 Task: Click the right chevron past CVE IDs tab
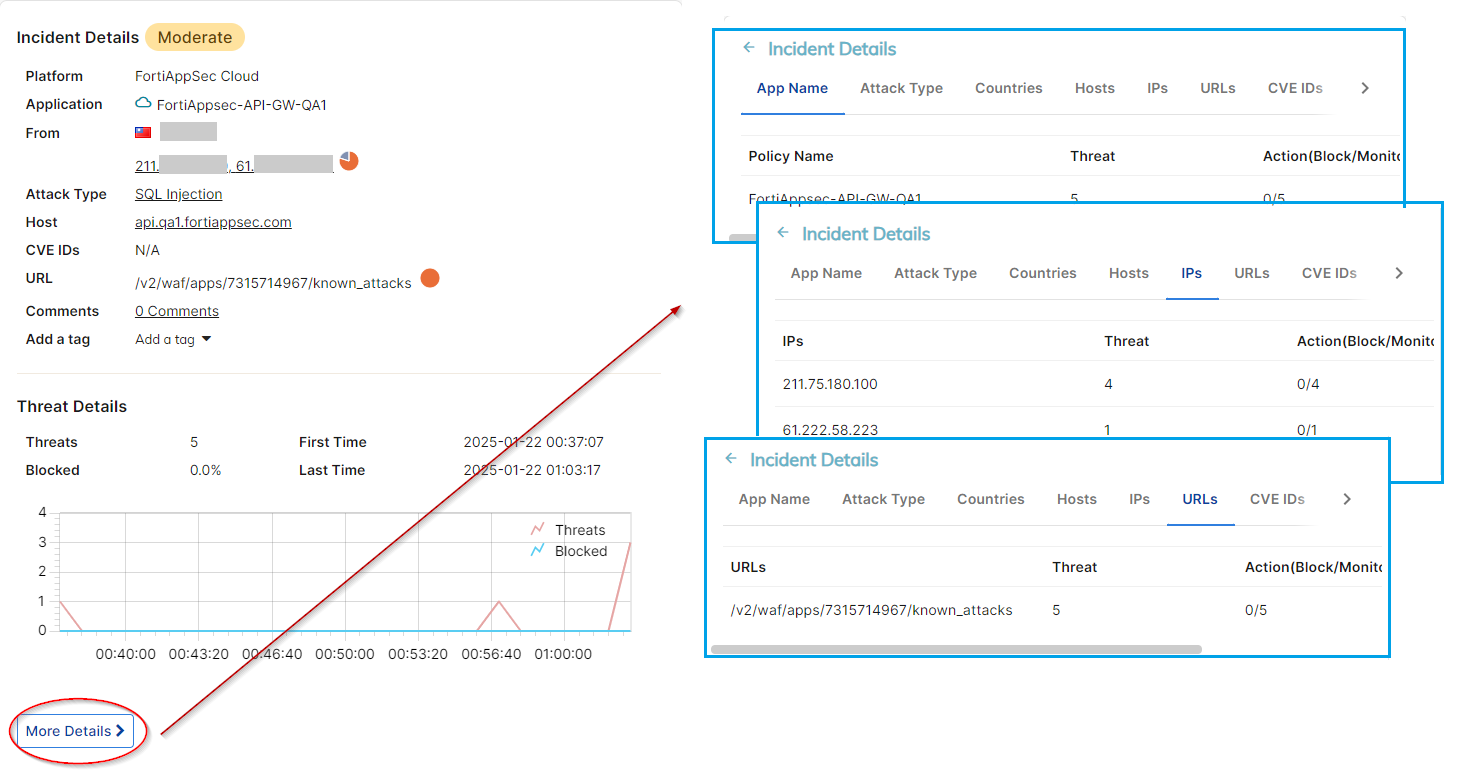coord(1364,88)
